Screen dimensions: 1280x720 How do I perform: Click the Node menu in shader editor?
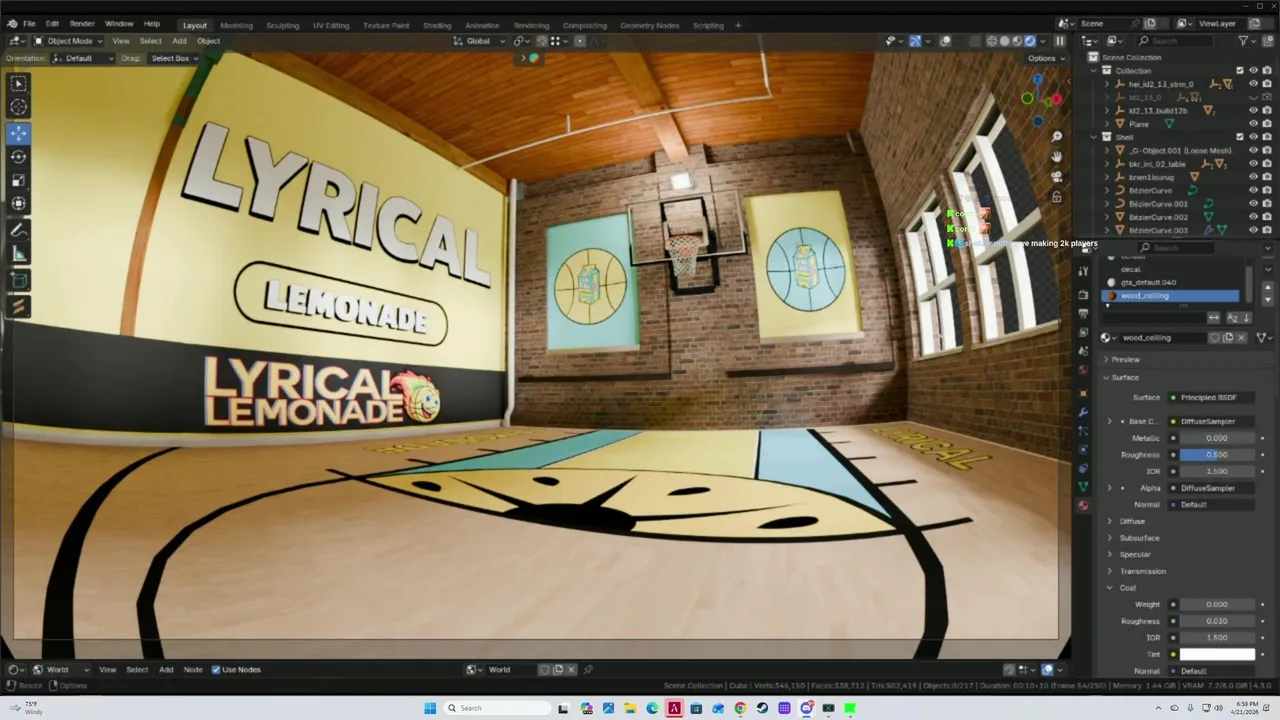[x=193, y=669]
